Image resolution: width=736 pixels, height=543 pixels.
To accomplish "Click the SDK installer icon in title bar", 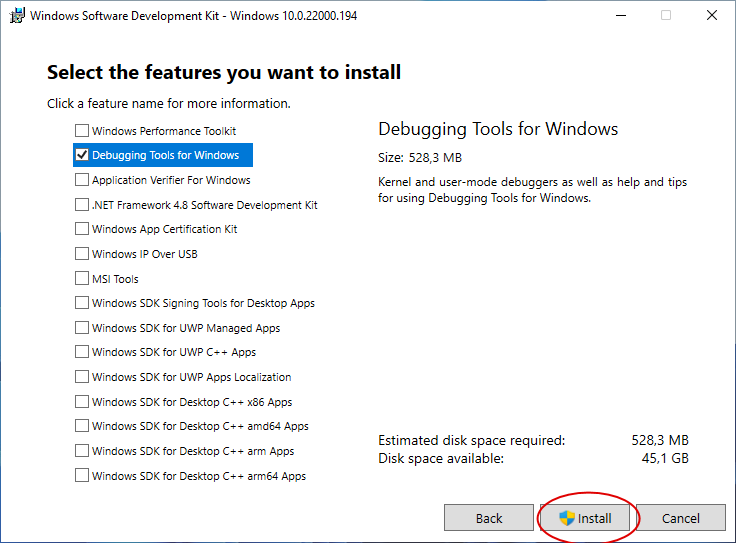I will click(17, 15).
